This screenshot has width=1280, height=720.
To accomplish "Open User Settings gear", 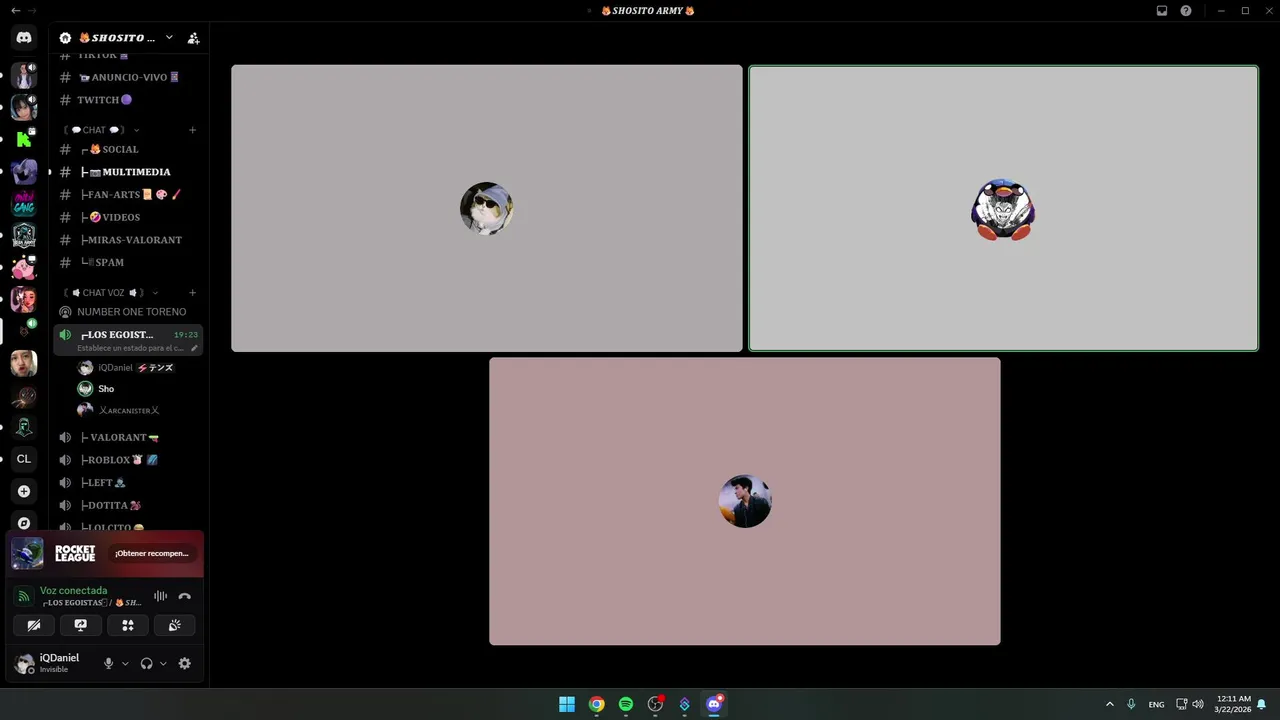I will click(185, 663).
